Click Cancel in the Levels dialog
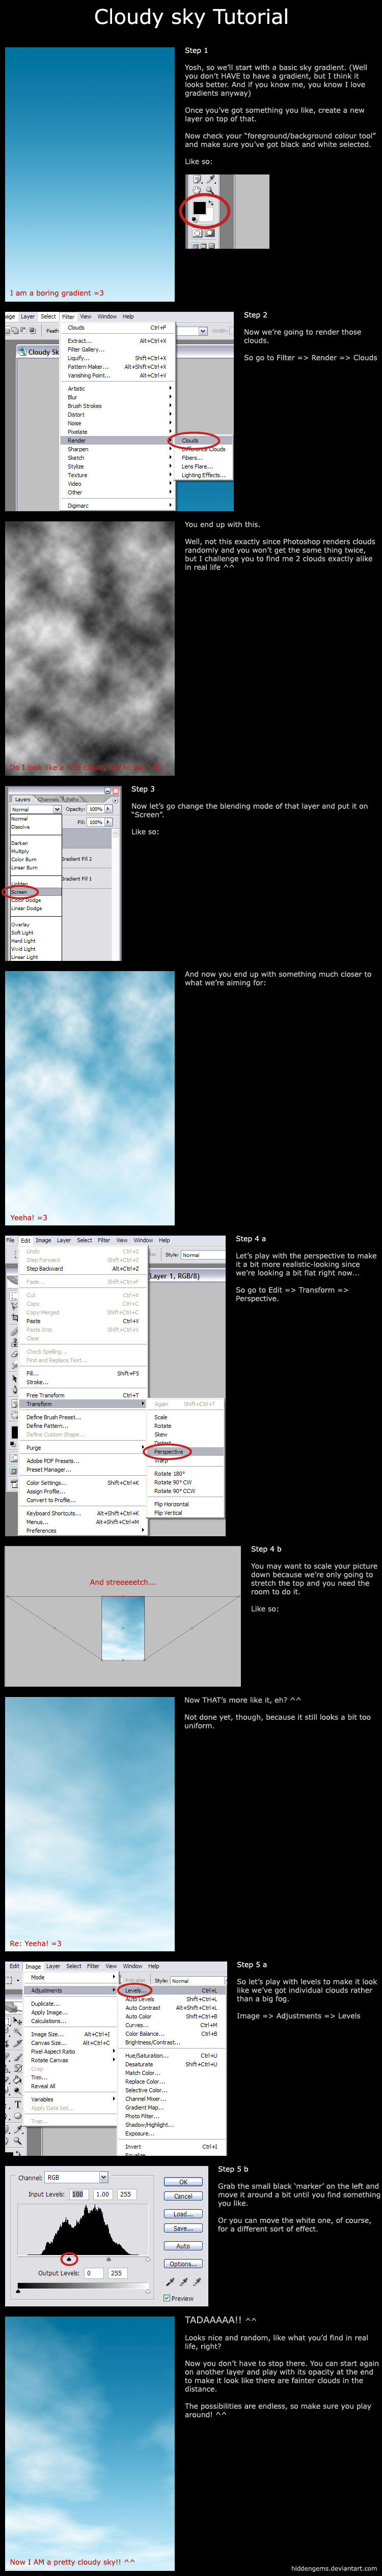 click(183, 2196)
